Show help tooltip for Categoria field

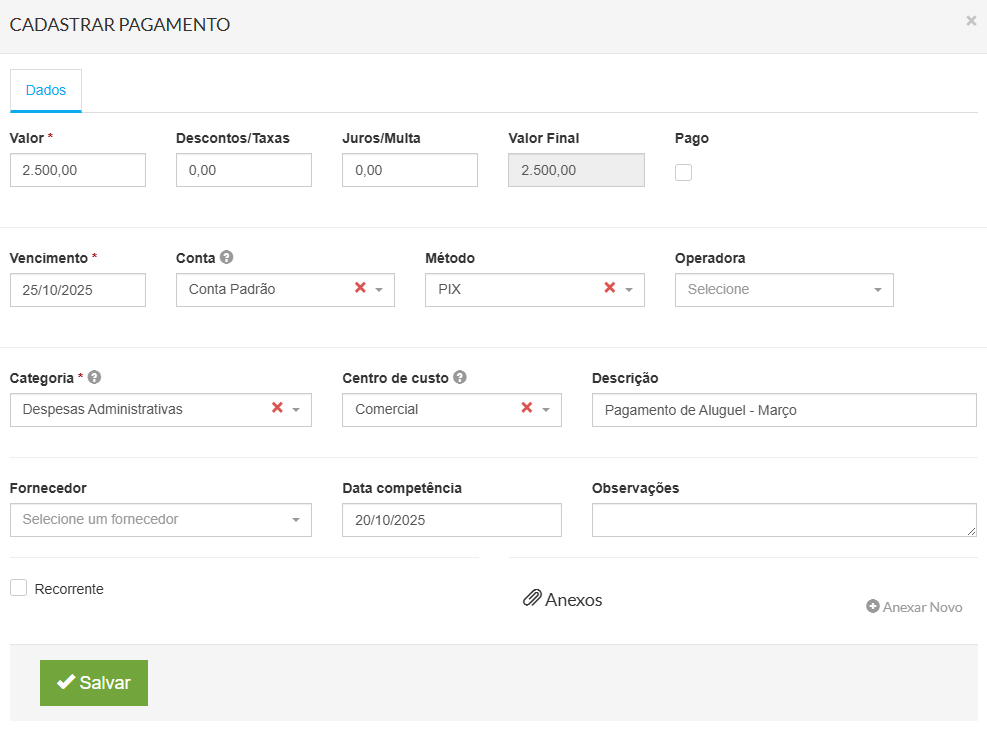[95, 378]
